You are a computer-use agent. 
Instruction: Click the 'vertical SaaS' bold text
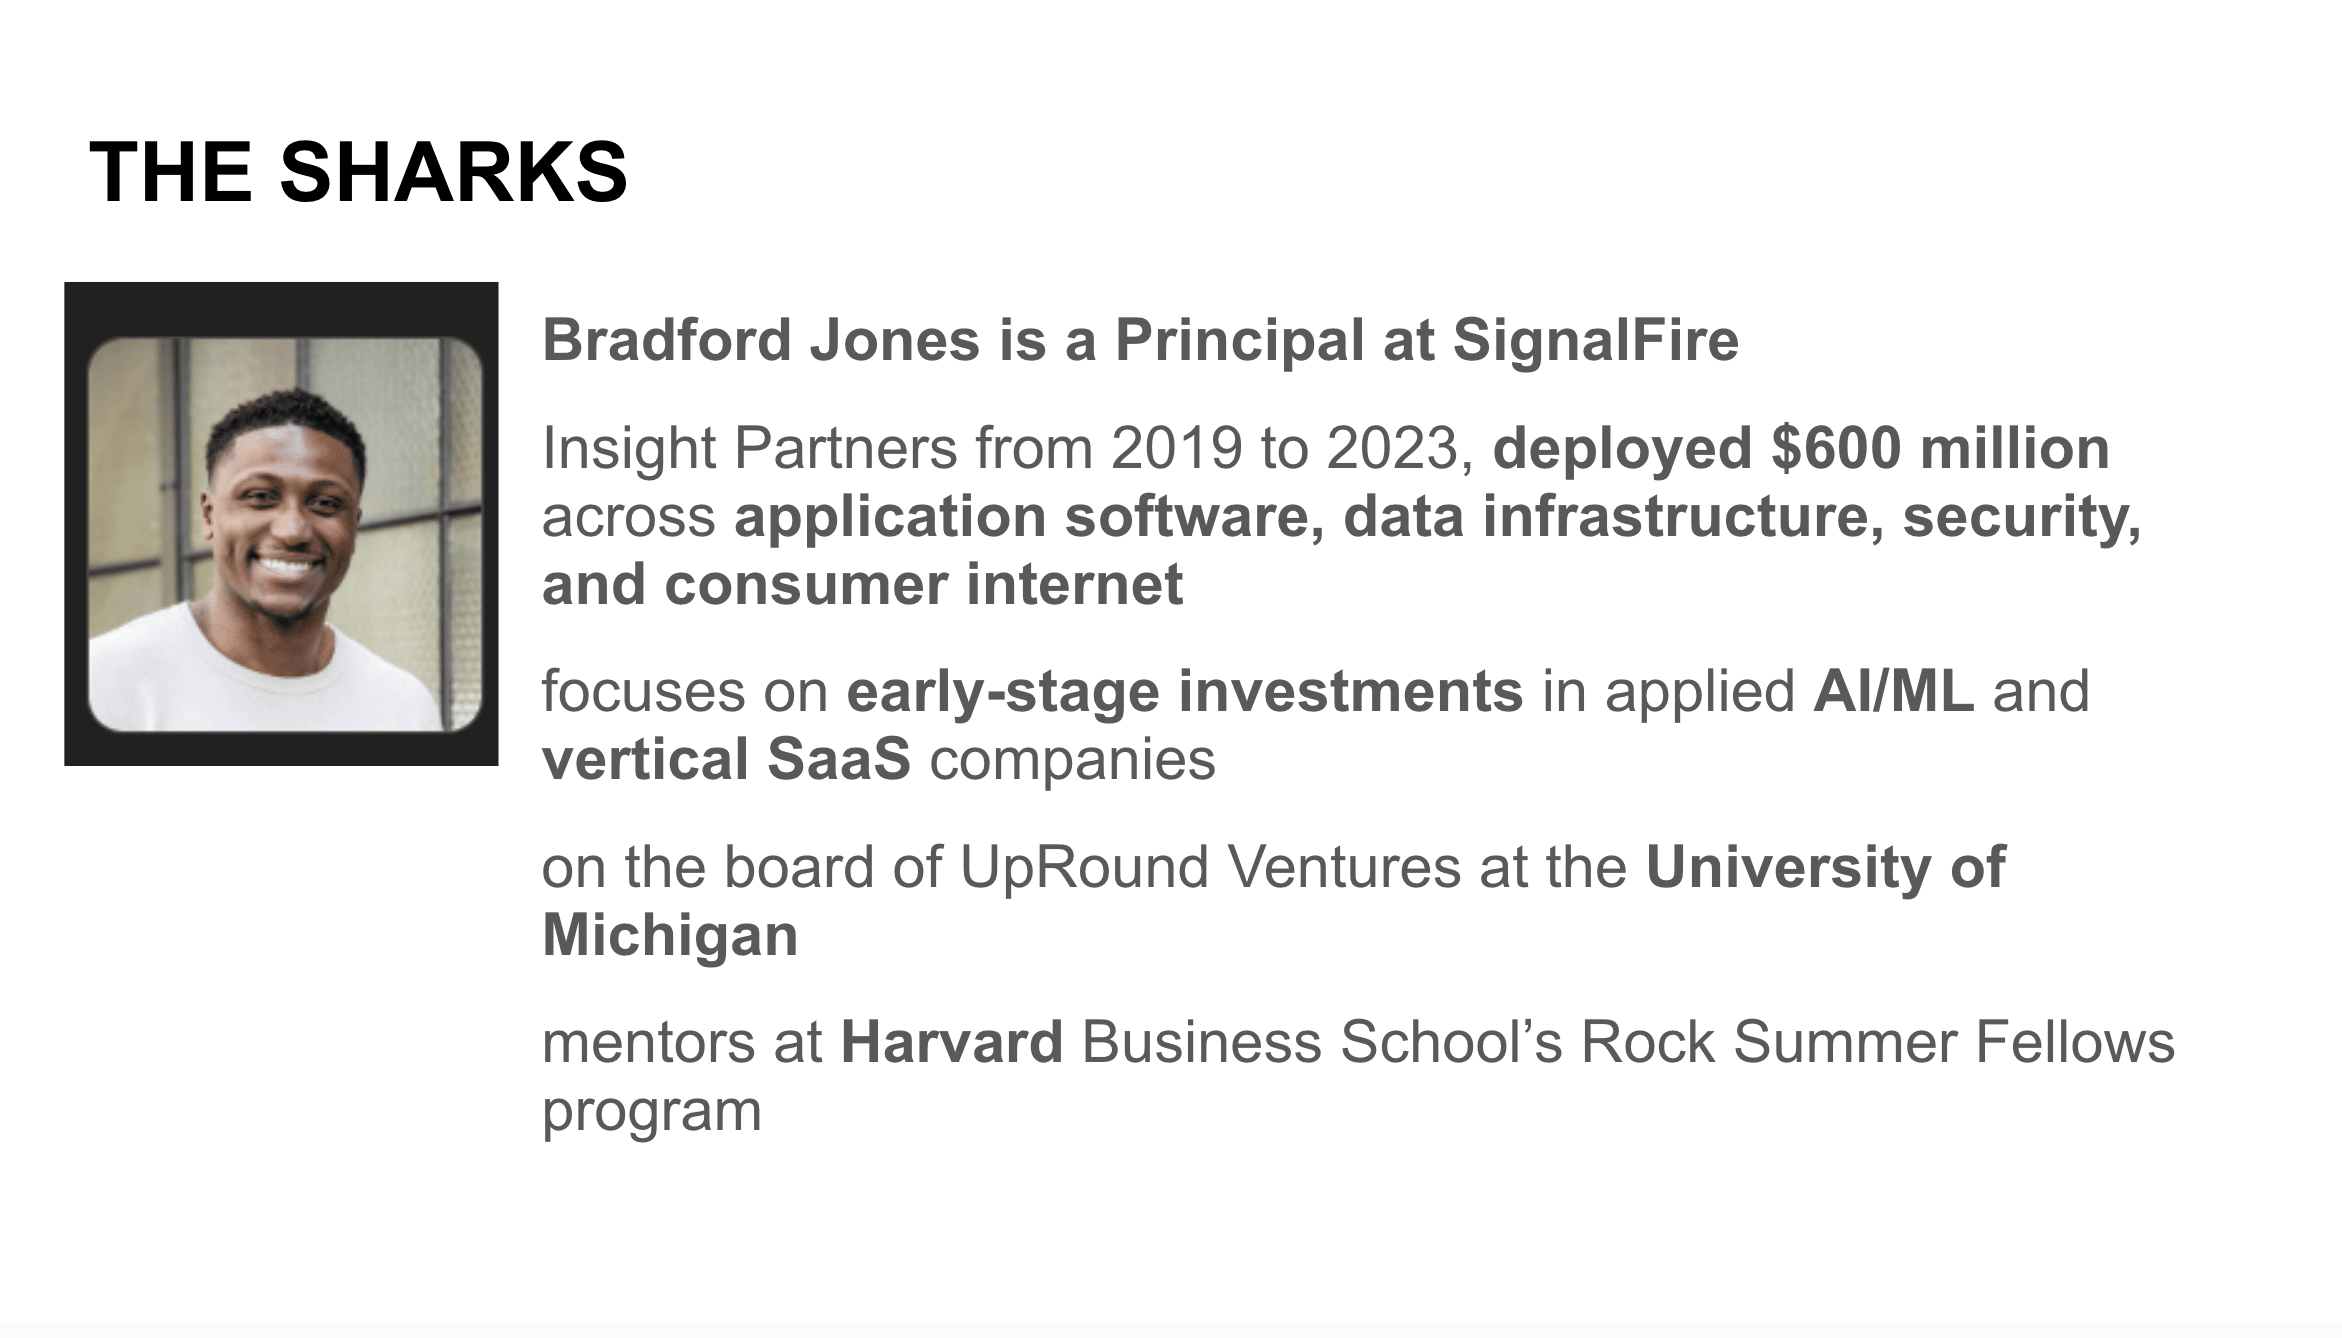click(727, 759)
